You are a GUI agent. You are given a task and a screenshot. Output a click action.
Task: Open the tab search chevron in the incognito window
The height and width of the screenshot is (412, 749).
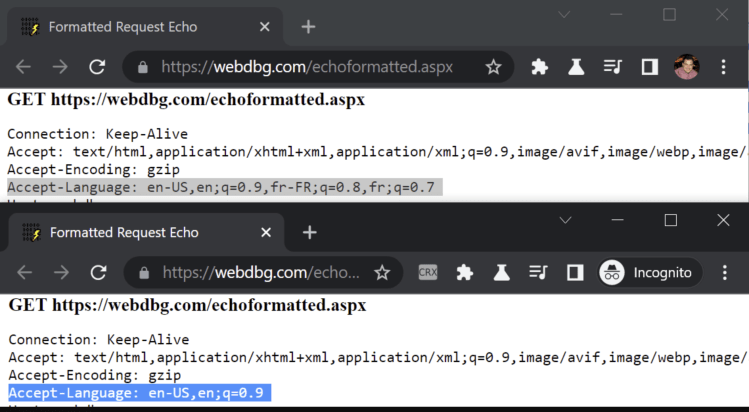pos(565,219)
